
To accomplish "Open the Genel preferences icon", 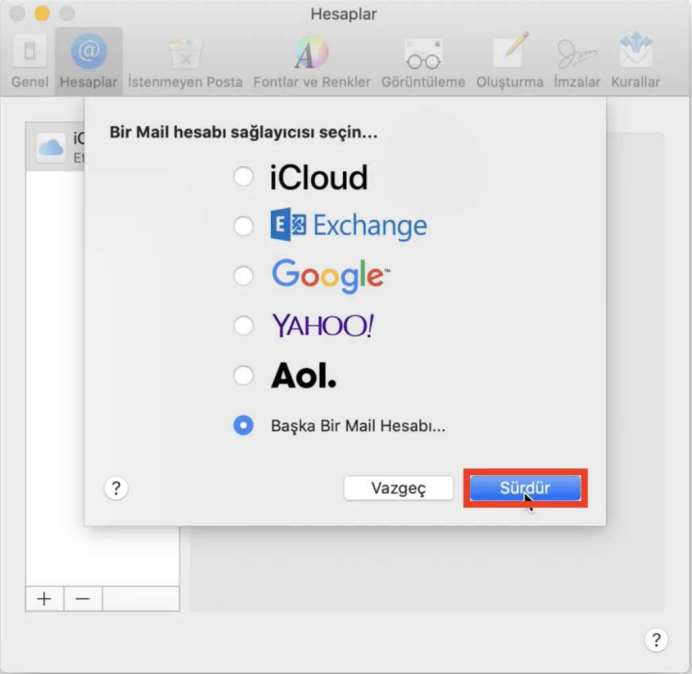I will click(30, 51).
